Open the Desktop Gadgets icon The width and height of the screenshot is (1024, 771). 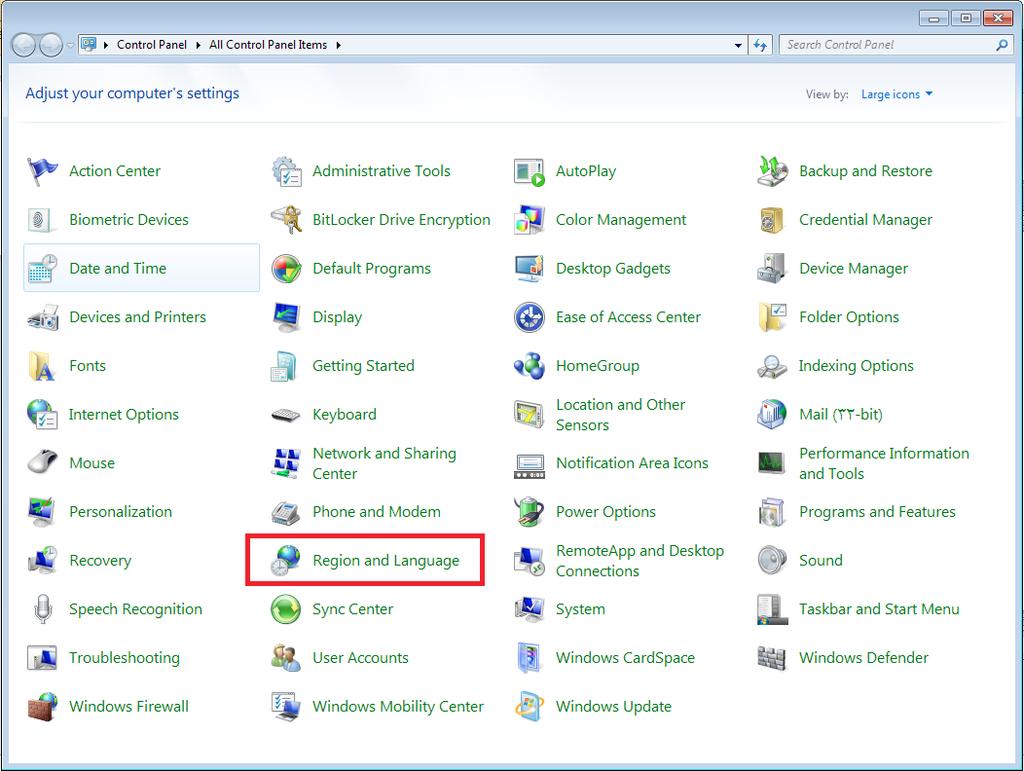[x=529, y=268]
